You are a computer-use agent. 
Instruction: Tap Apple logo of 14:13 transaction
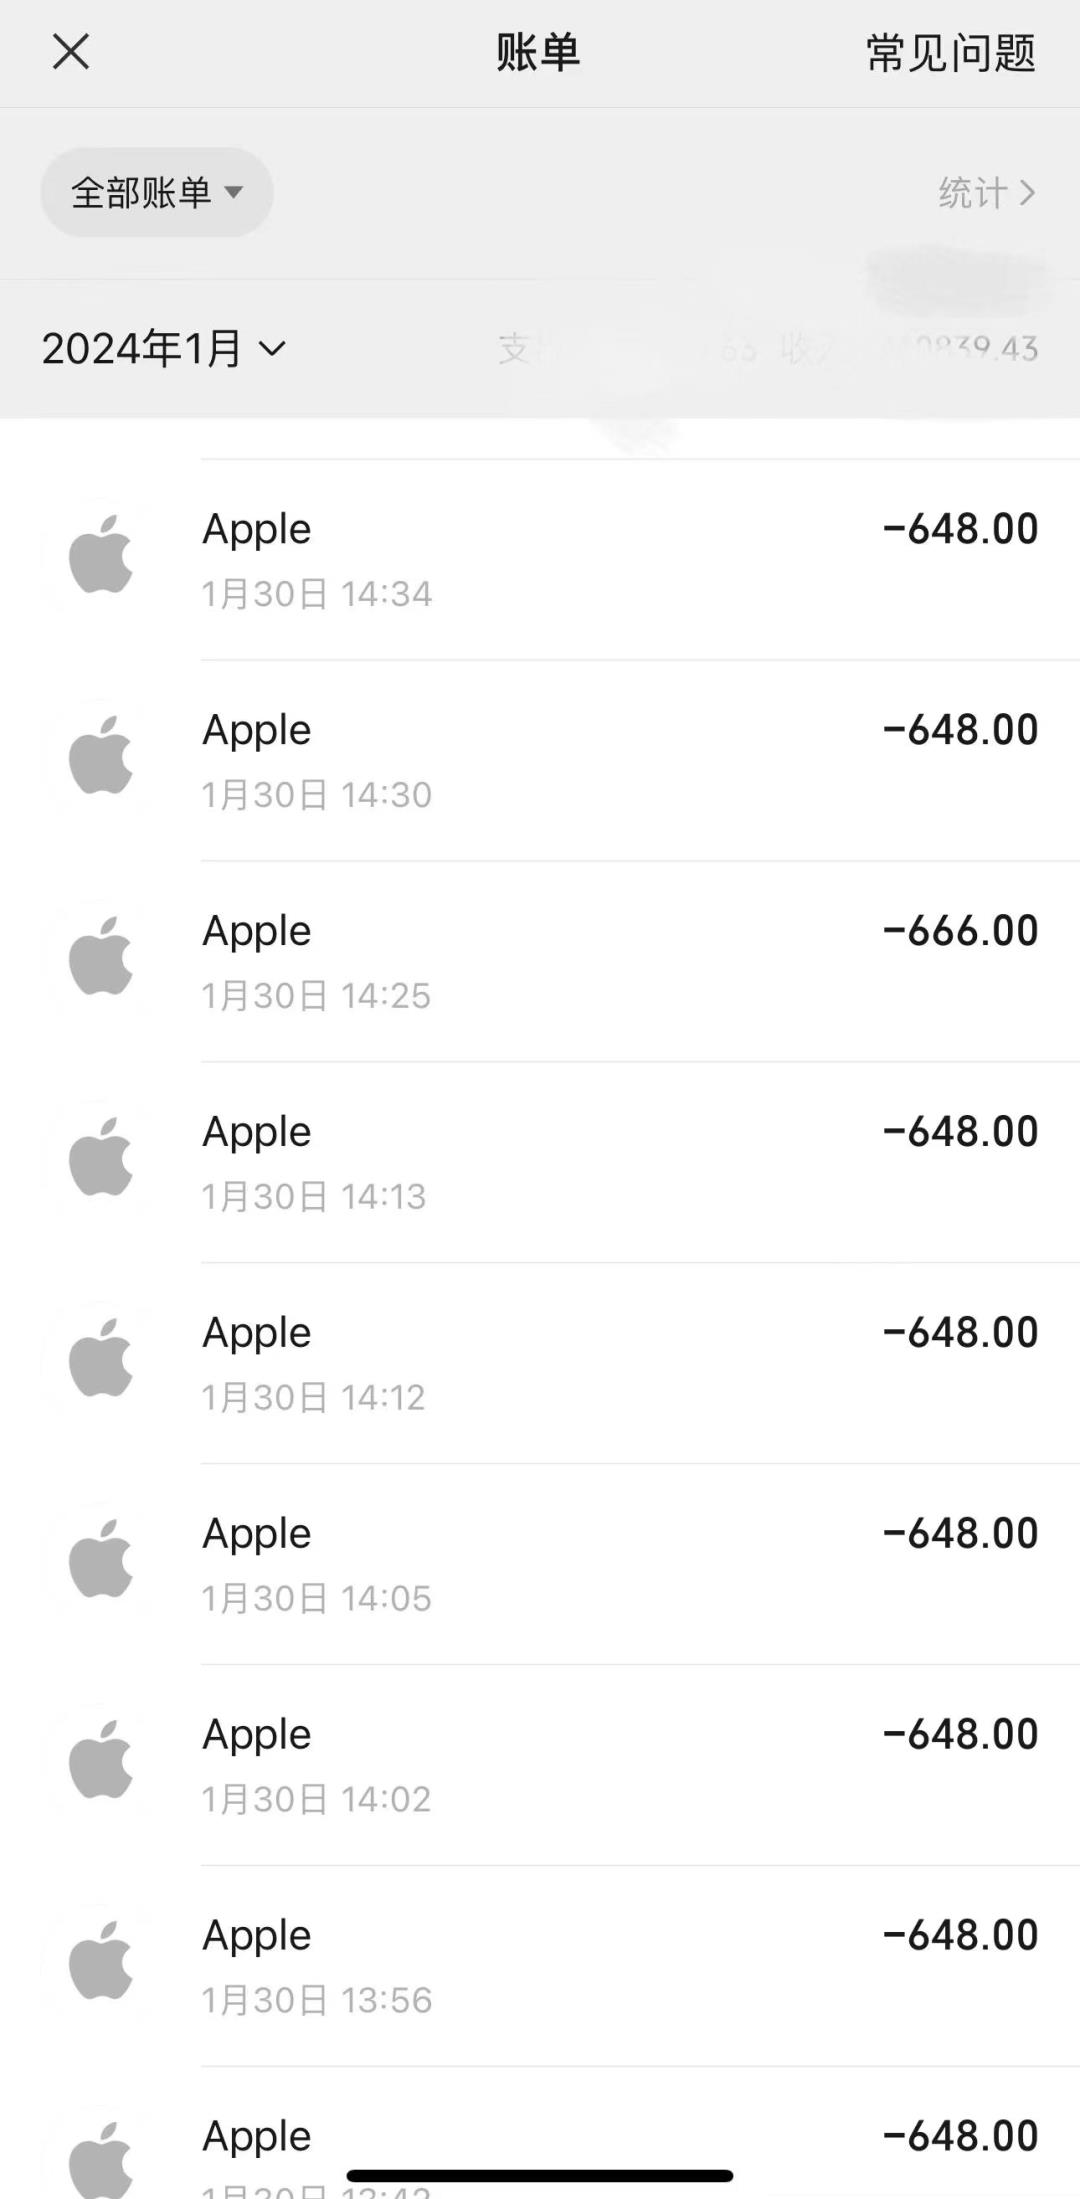pos(101,1157)
